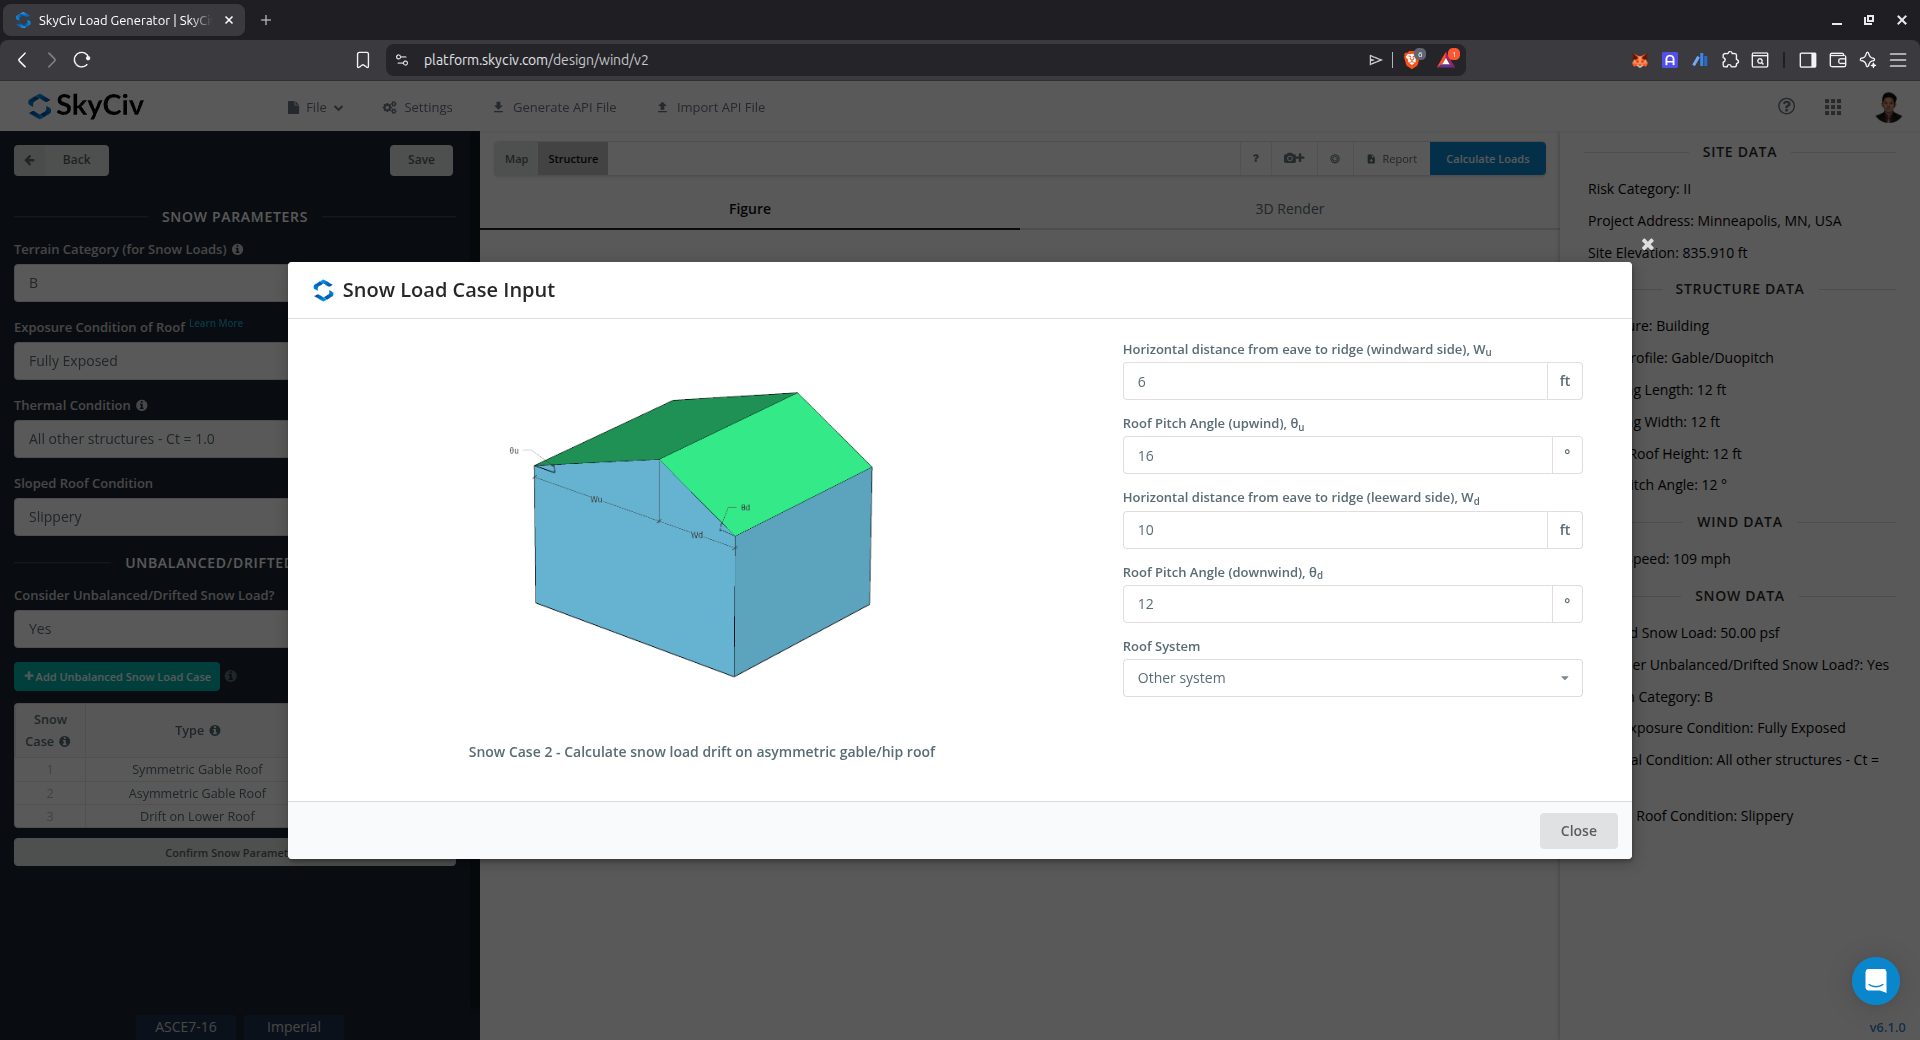Reload the page in the browser
This screenshot has width=1920, height=1040.
point(82,60)
